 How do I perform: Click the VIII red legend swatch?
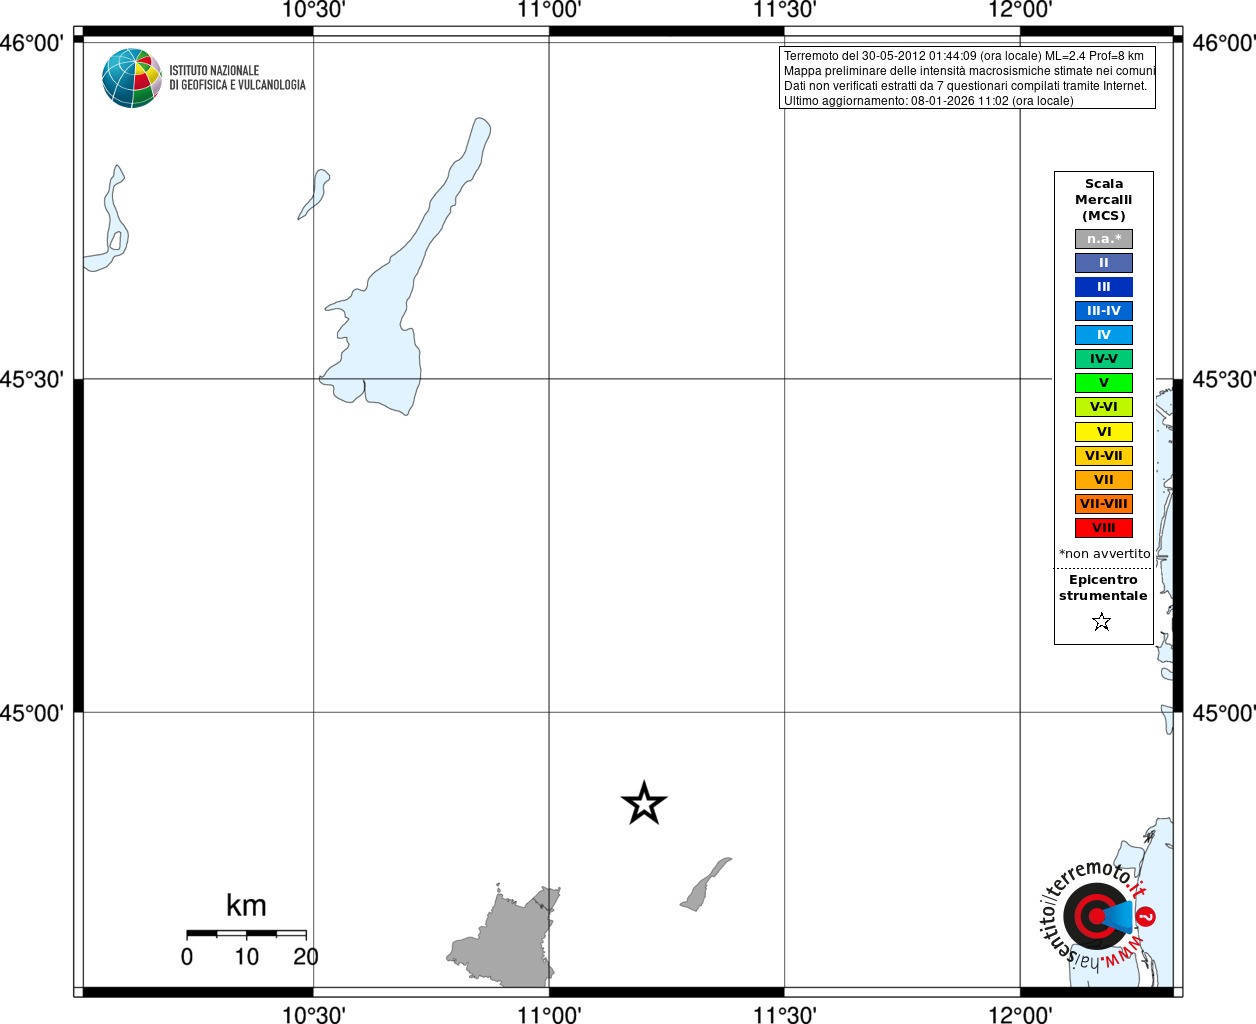1104,528
